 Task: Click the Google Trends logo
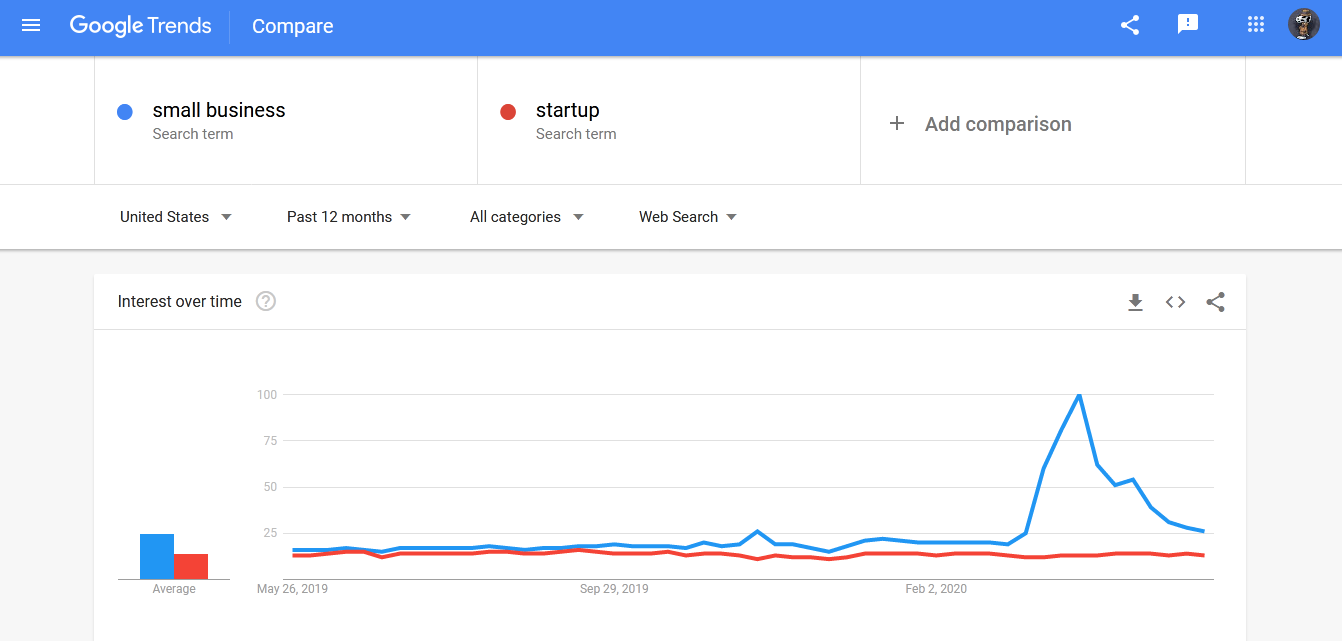click(141, 26)
